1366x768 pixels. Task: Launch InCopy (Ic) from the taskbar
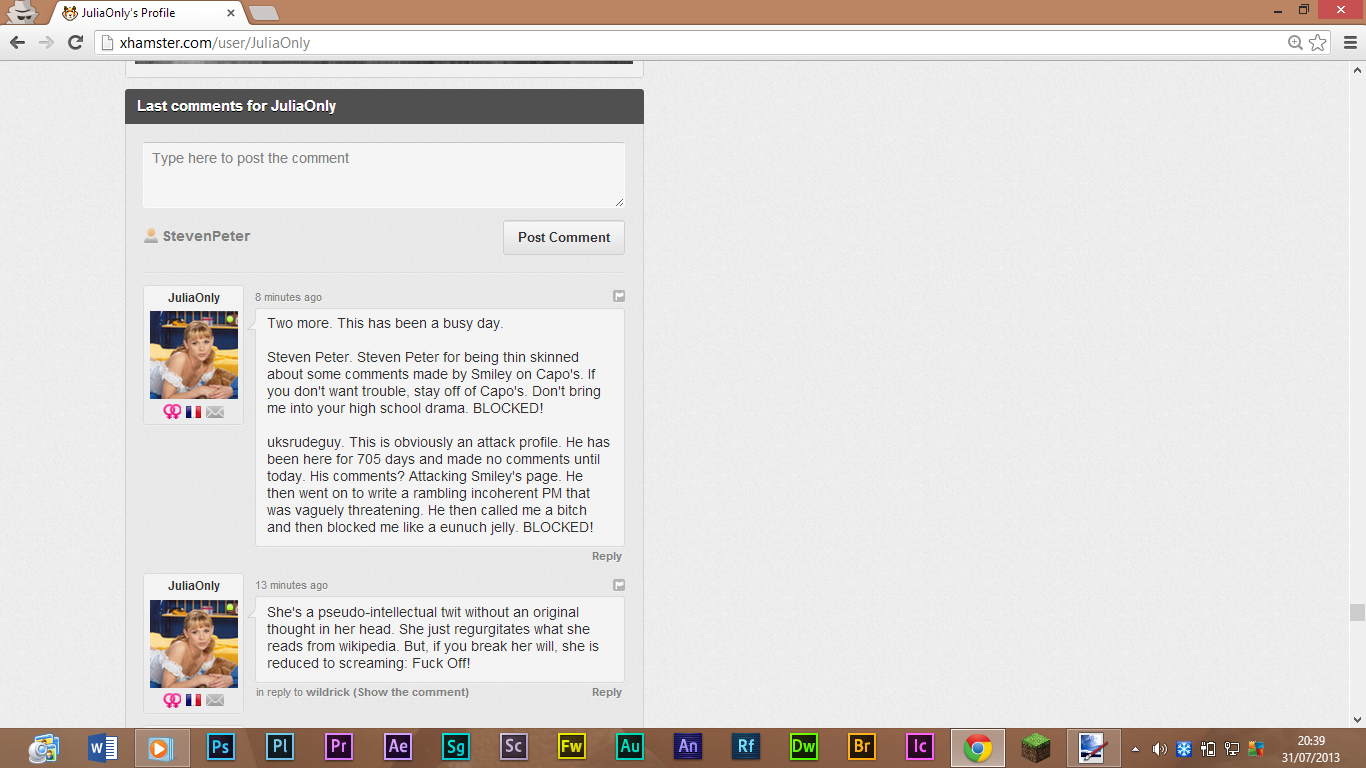920,747
